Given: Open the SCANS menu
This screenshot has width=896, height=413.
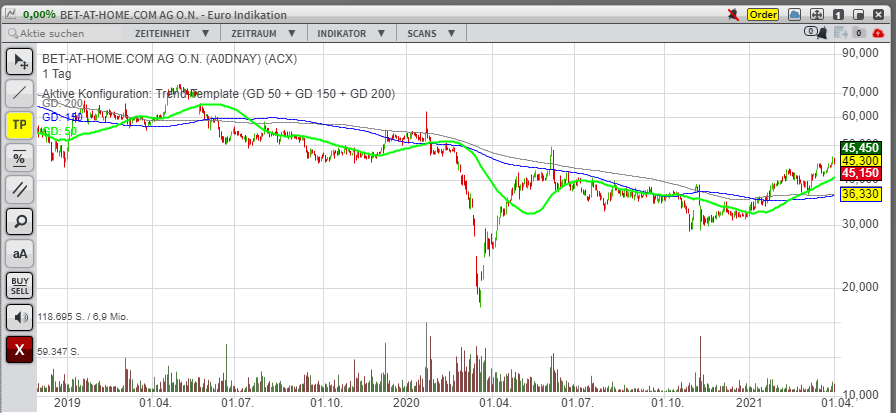Looking at the screenshot, I should pos(432,33).
